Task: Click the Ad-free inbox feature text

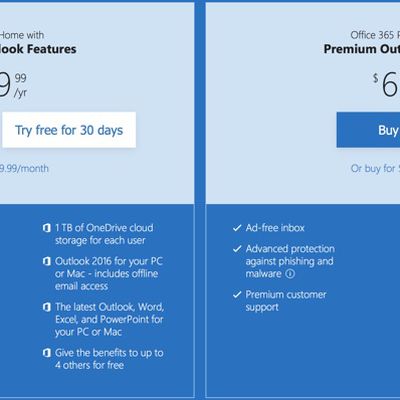Action: 275,228
